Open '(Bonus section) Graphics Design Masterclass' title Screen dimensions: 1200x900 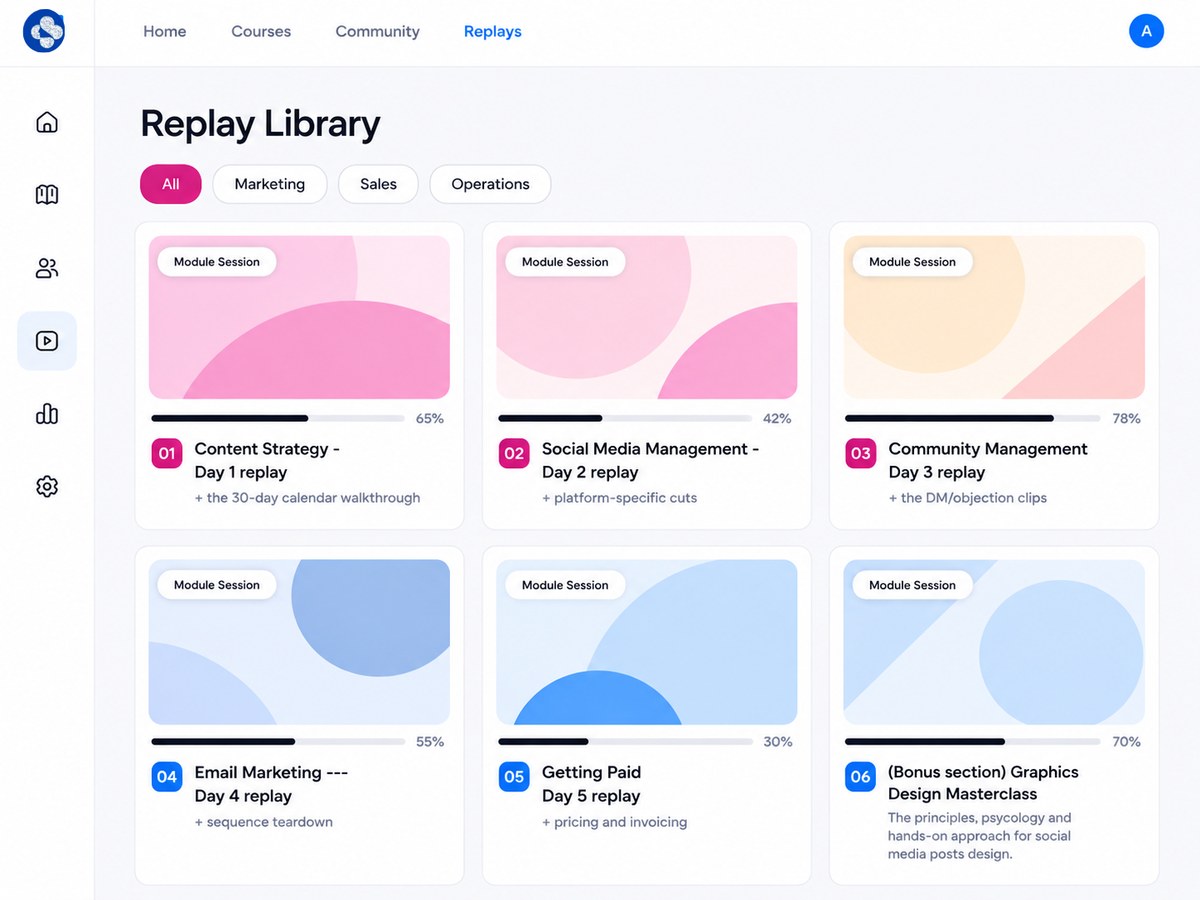pos(983,783)
